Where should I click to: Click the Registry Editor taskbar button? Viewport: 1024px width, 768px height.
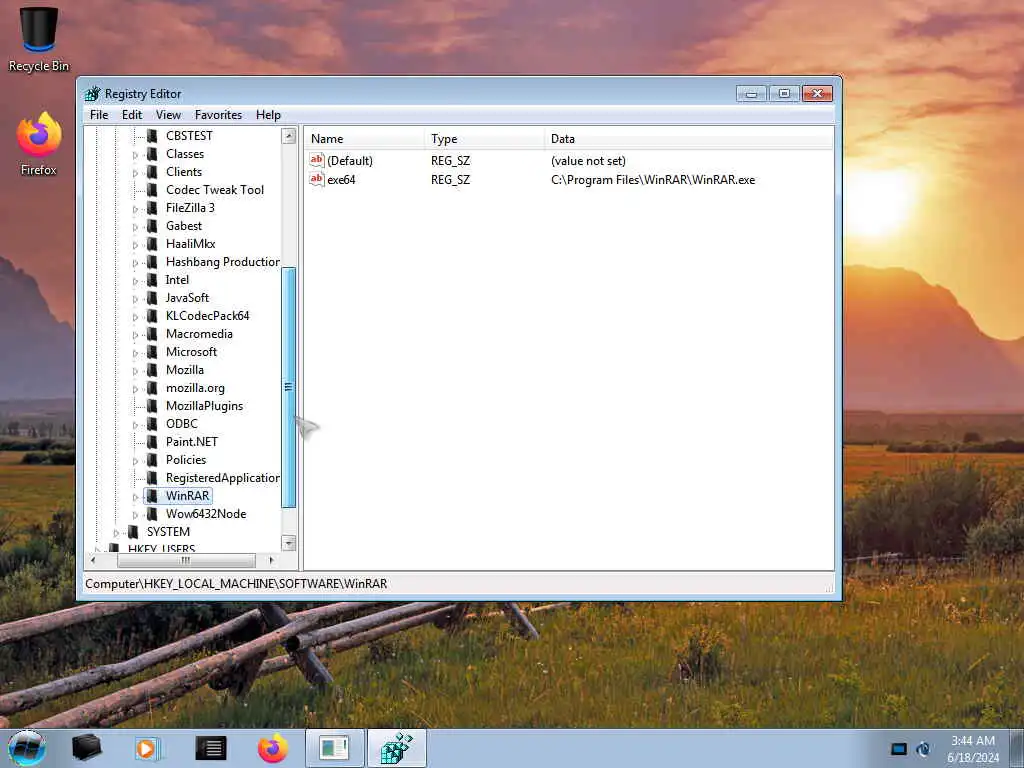(x=397, y=748)
